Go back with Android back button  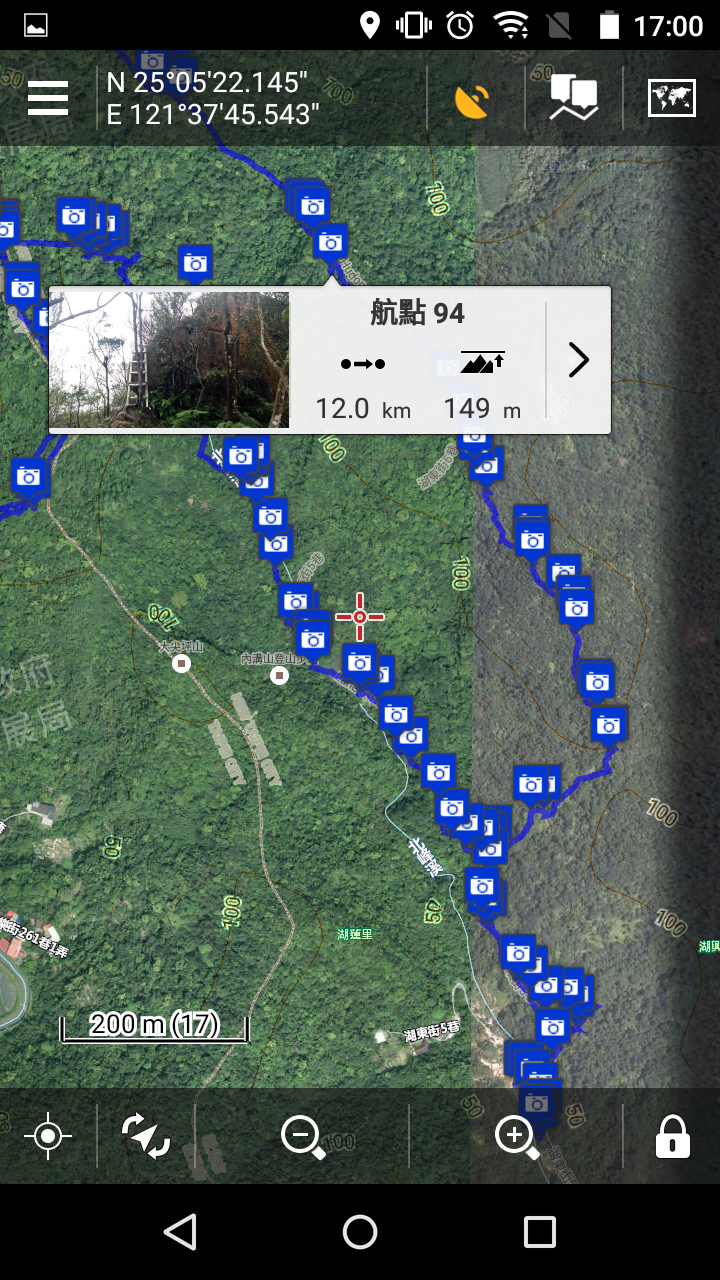coord(180,1232)
